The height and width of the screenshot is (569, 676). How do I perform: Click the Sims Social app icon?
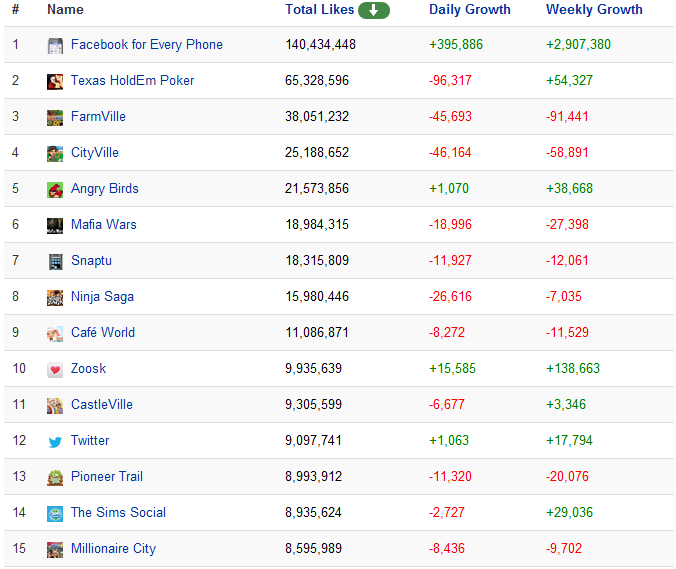tap(55, 513)
